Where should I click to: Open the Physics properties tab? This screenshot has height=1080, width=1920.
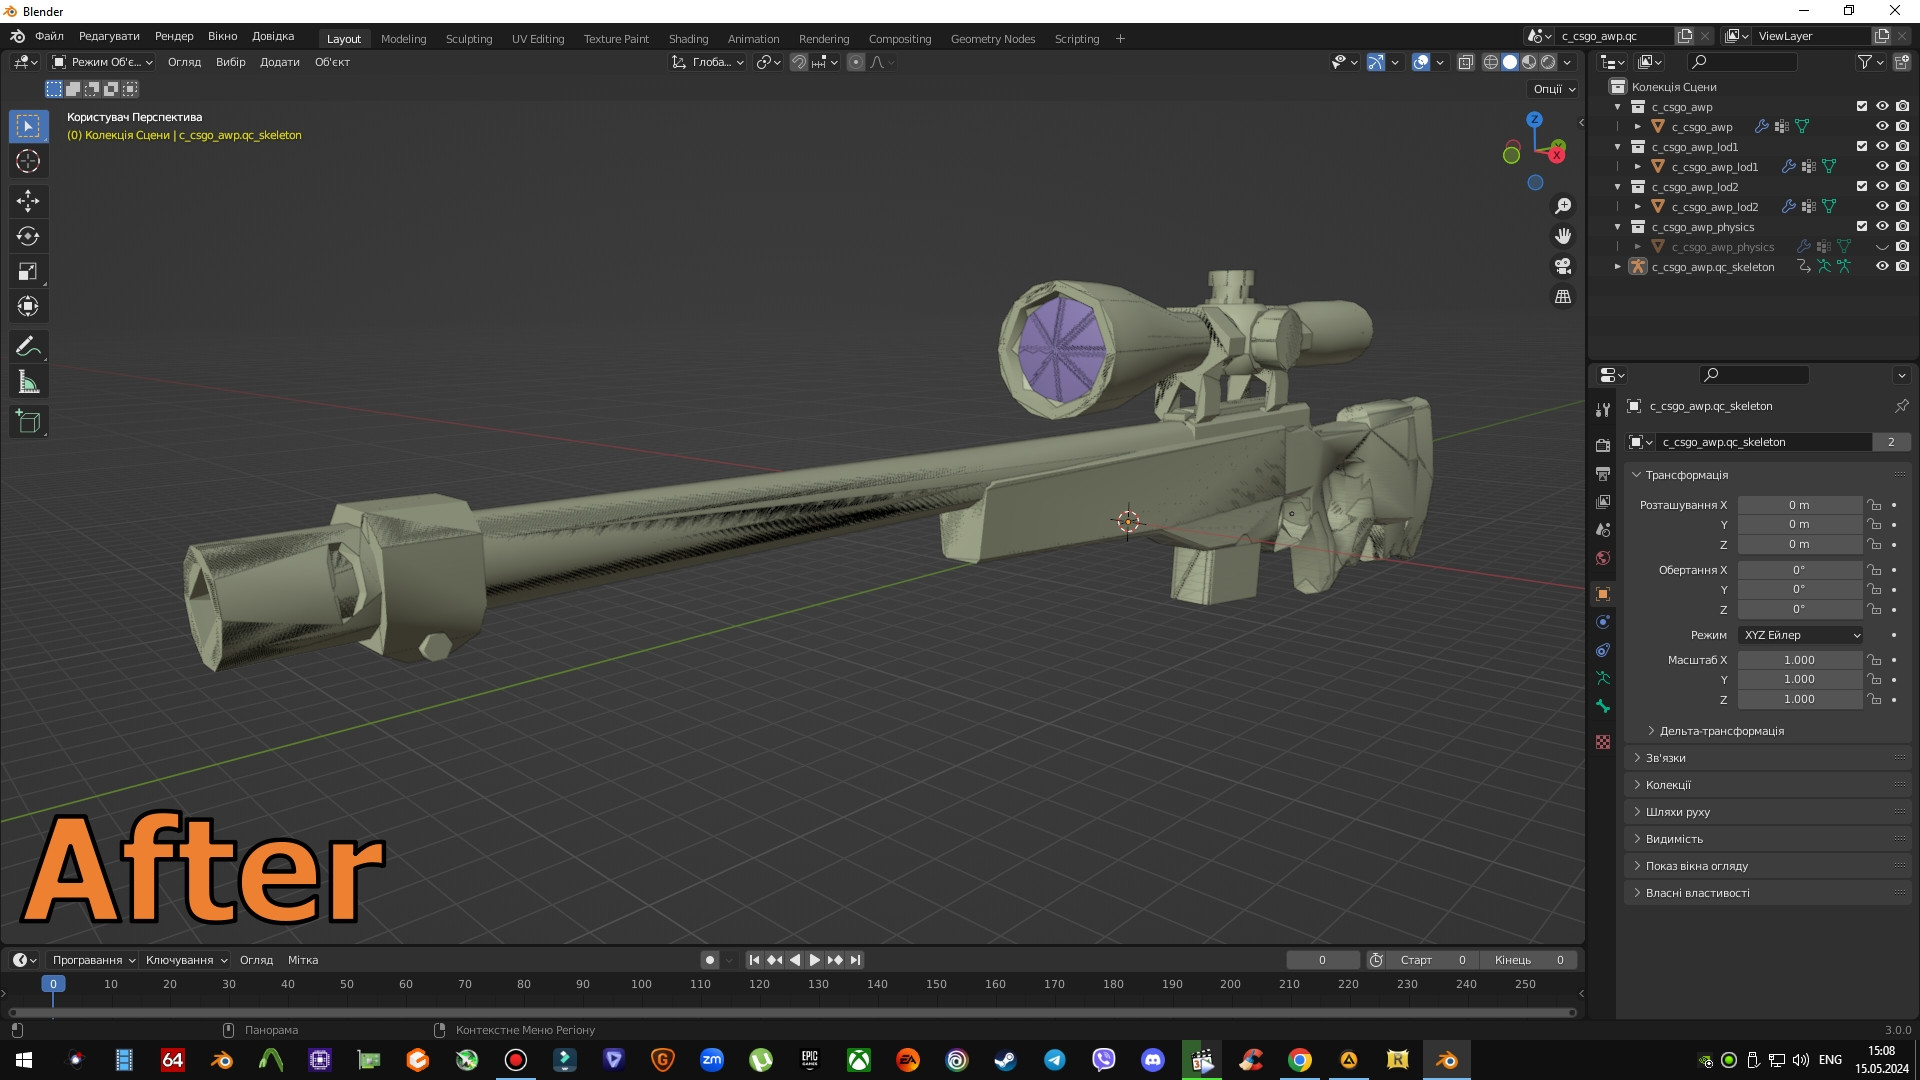coord(1604,621)
